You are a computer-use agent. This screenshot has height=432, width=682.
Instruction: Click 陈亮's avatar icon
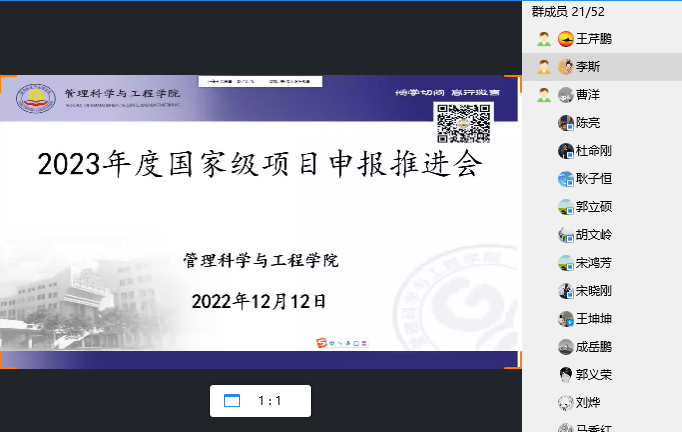point(566,123)
